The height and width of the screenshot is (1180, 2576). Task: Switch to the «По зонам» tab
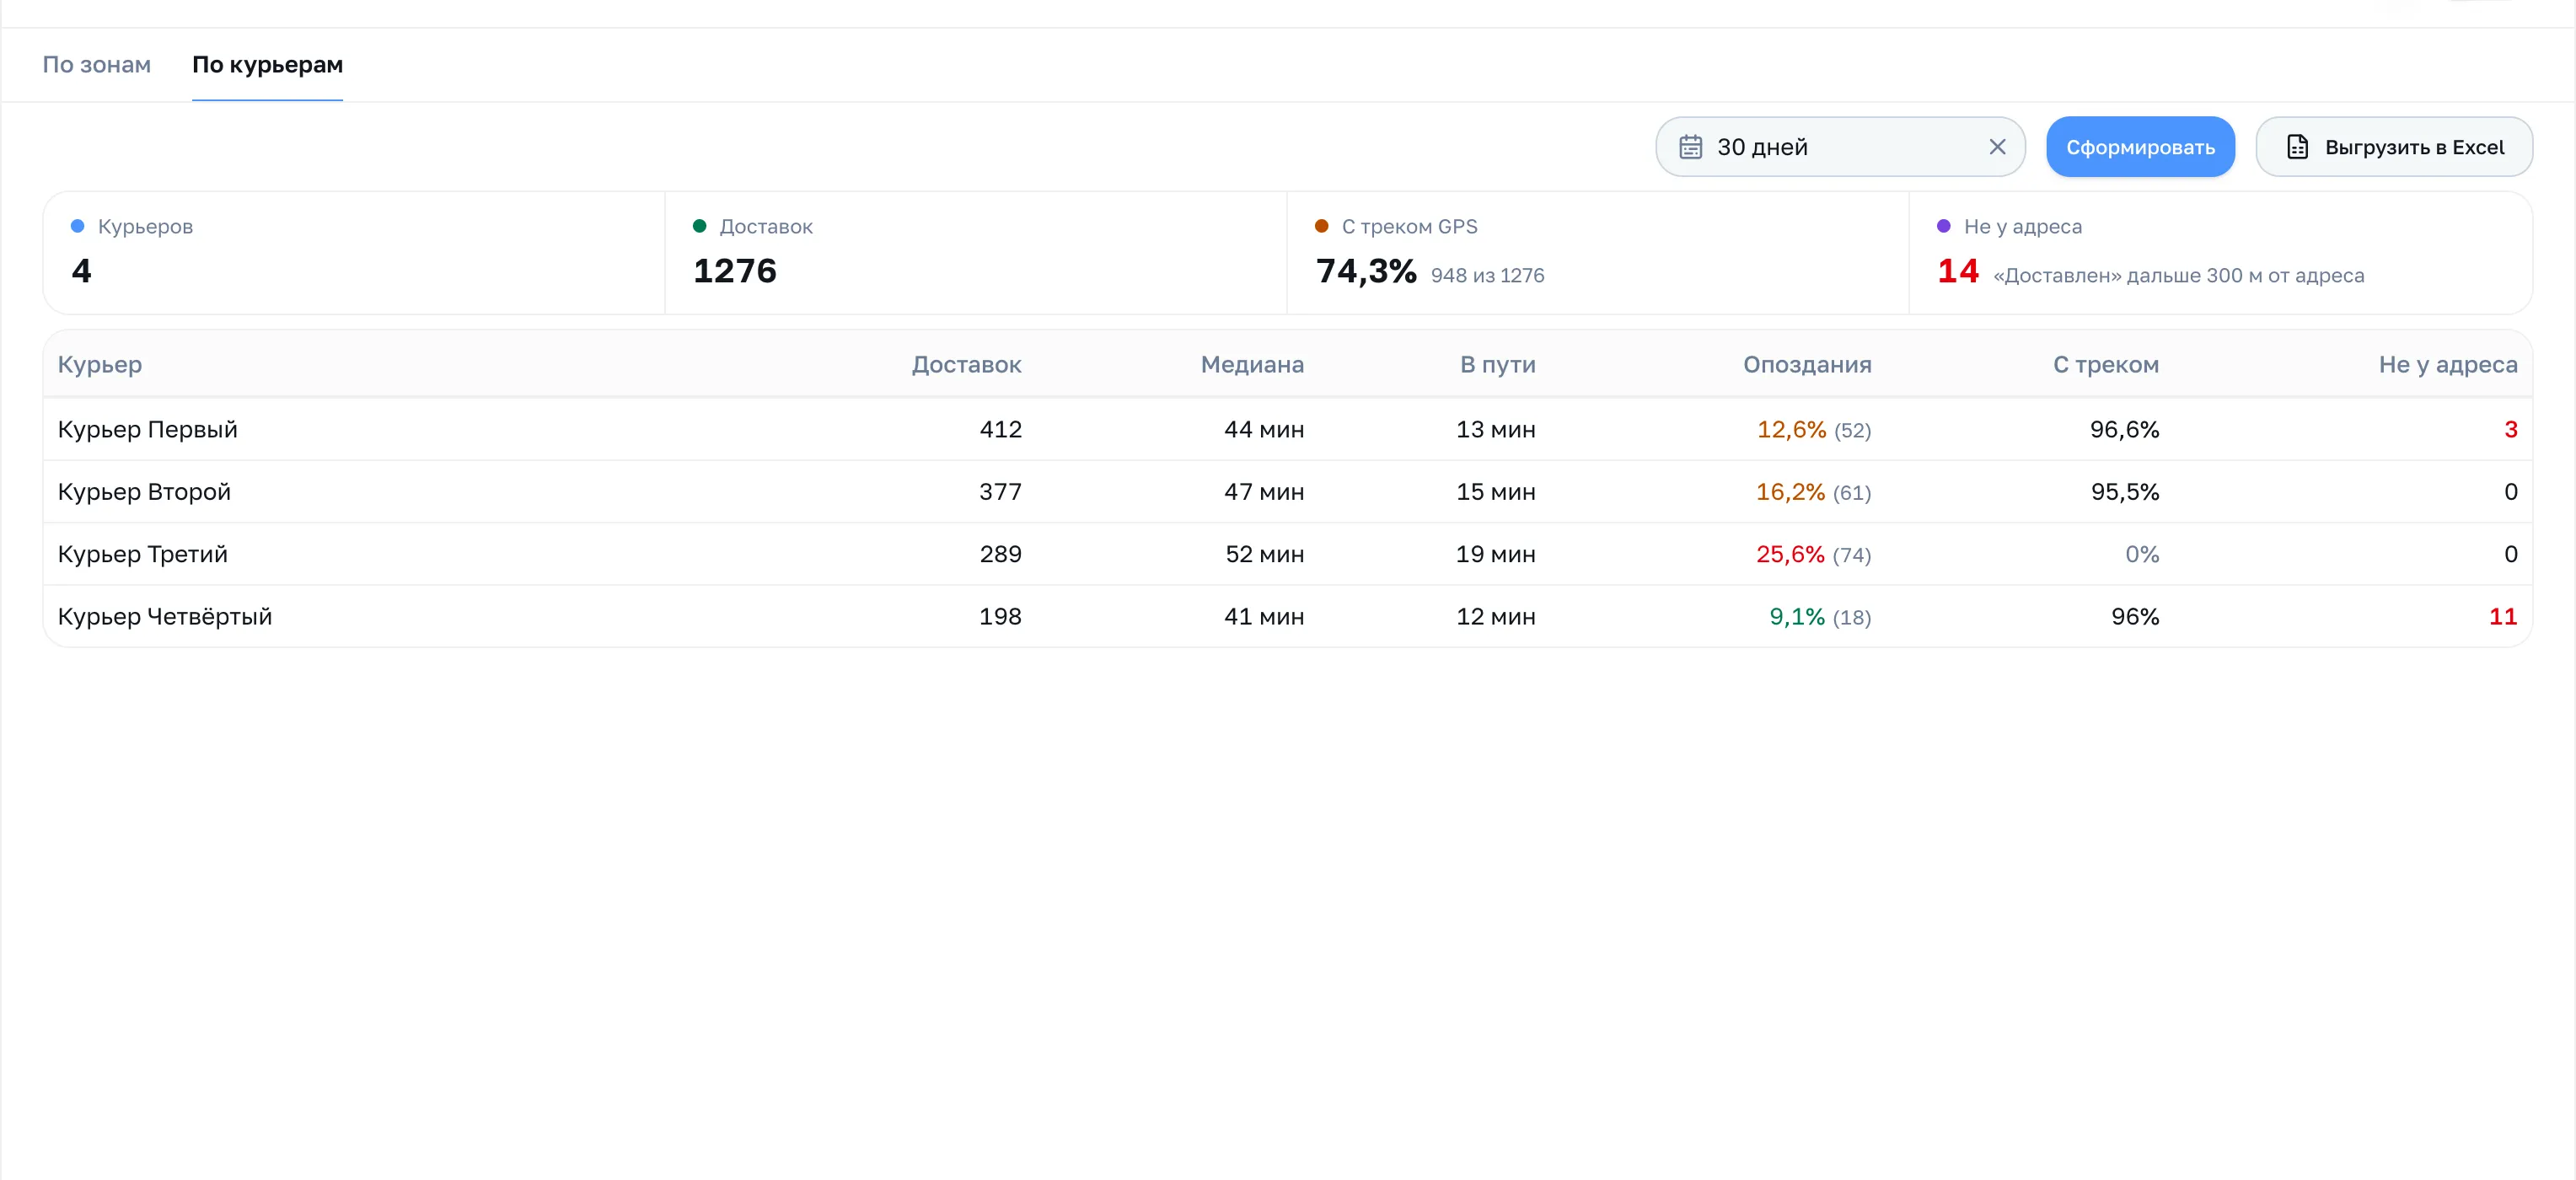click(x=96, y=65)
